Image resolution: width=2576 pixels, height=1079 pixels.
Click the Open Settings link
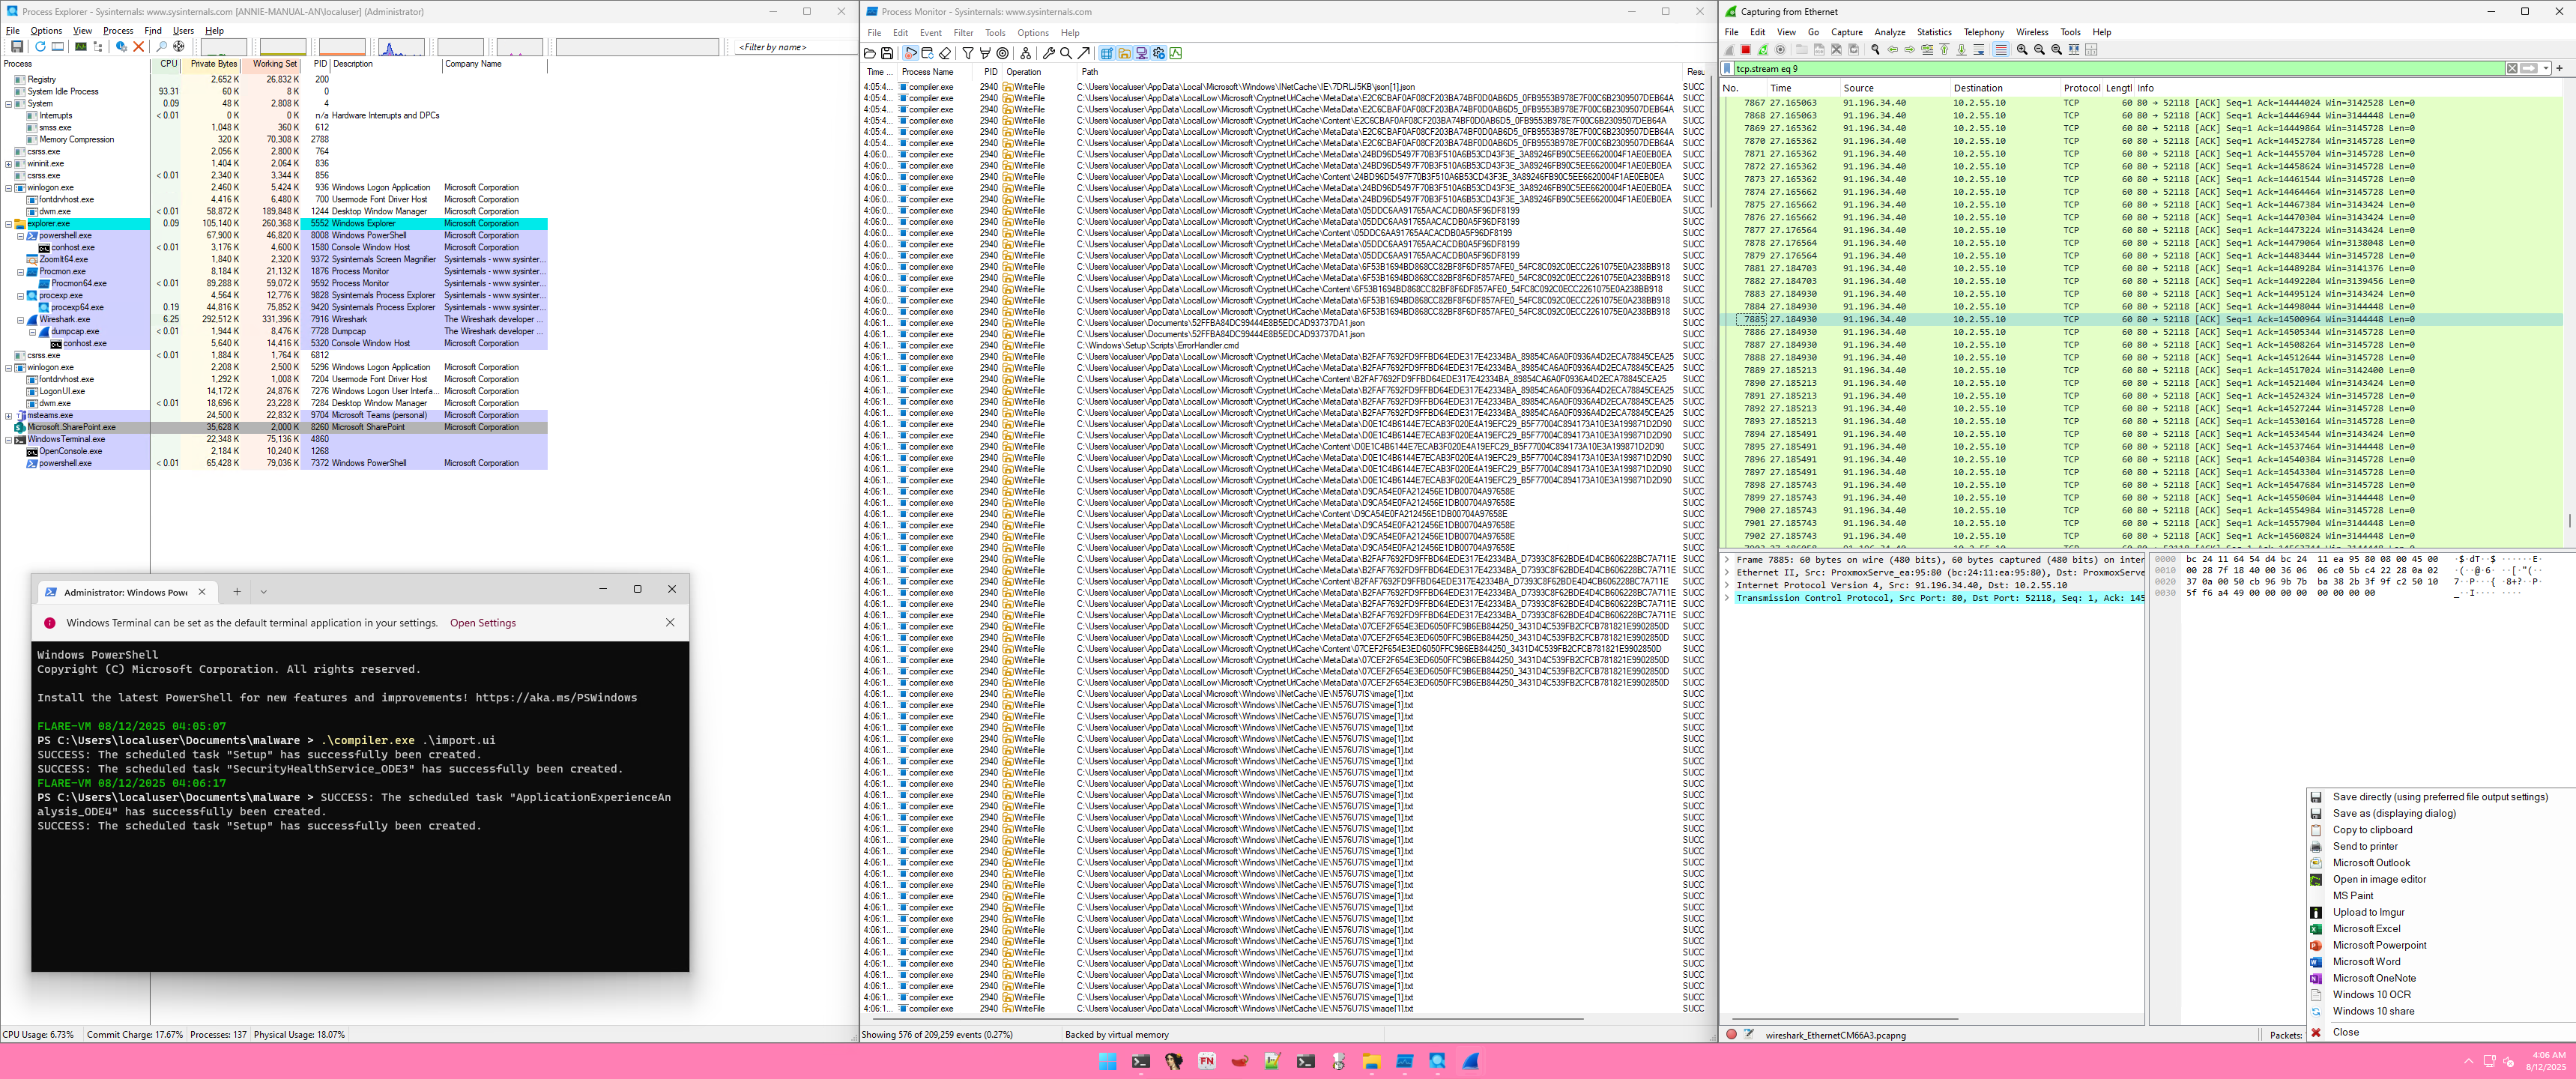pos(482,623)
